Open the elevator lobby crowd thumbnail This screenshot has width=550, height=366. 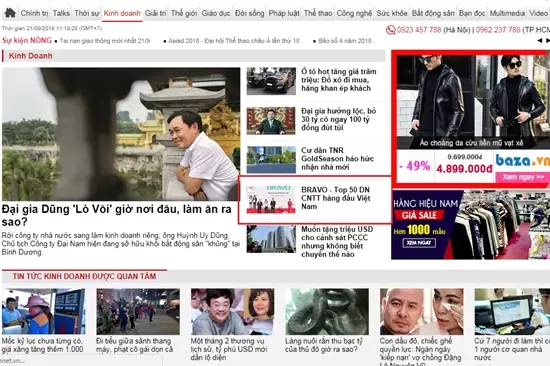point(138,312)
